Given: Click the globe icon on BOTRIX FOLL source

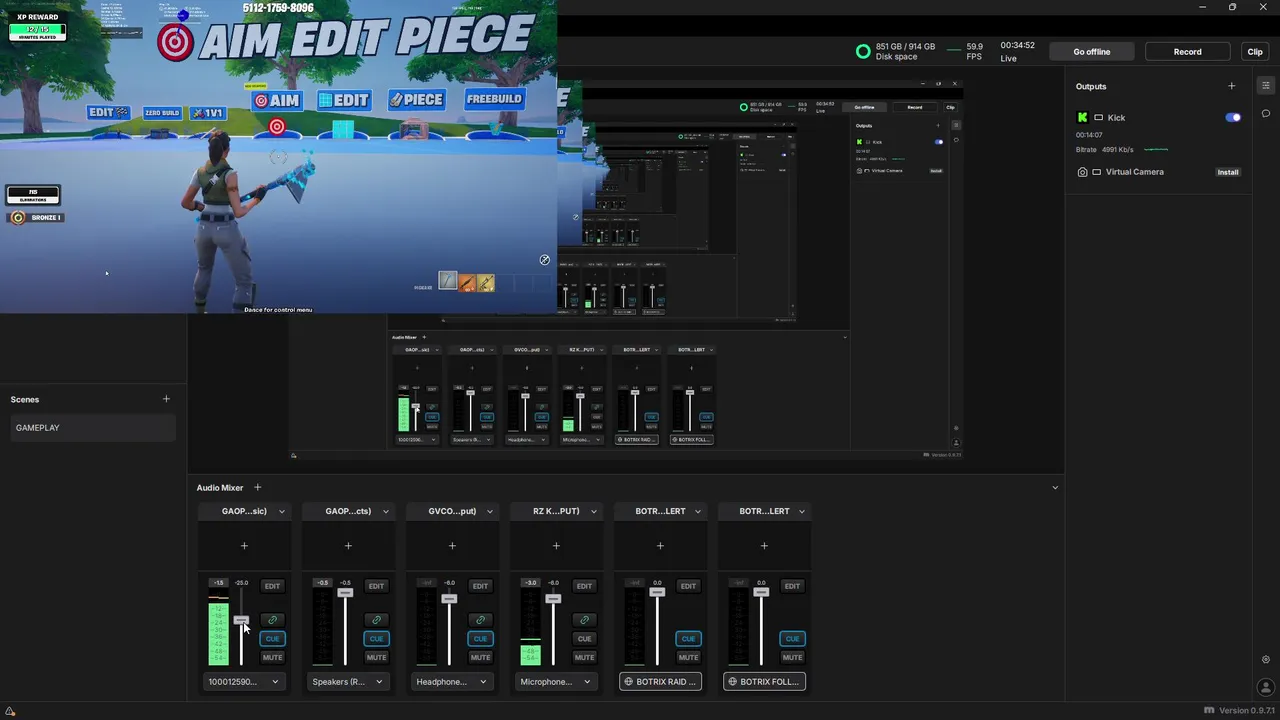Looking at the screenshot, I should tap(732, 682).
